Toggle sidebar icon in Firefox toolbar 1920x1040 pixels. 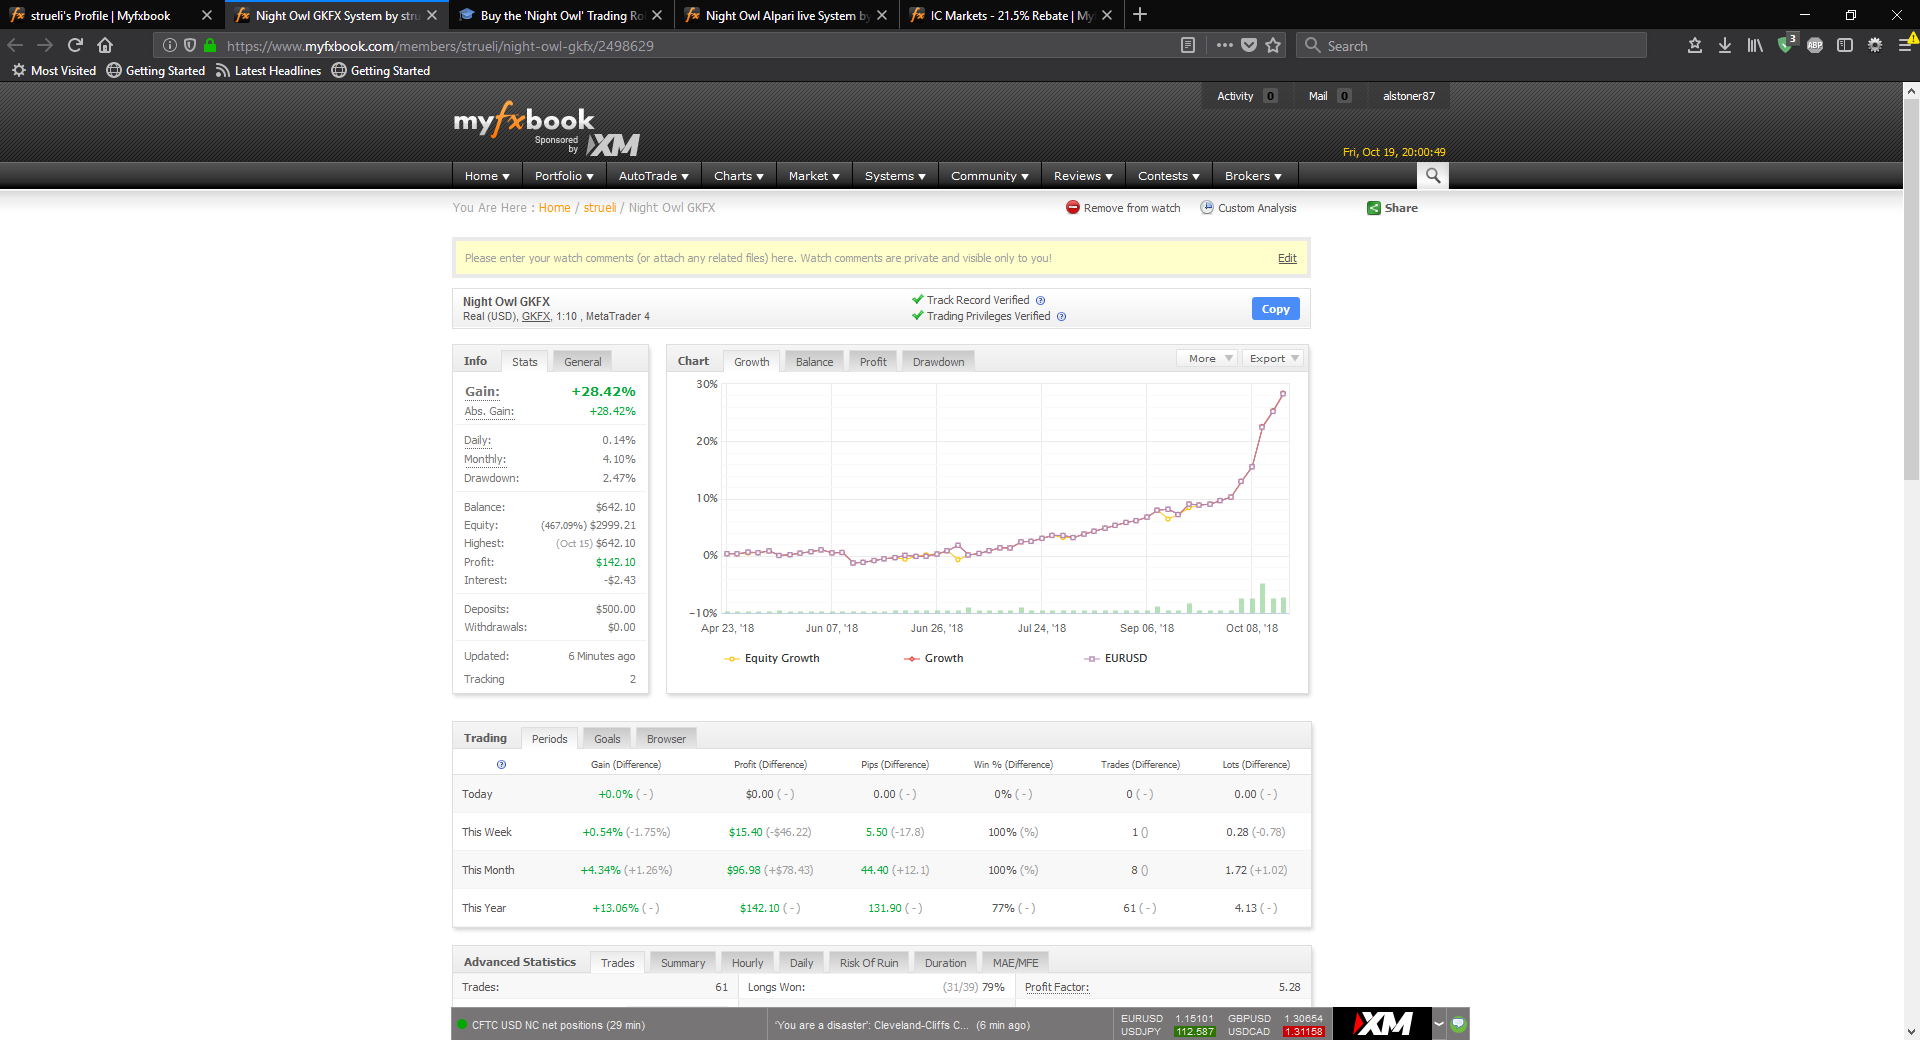coord(1845,45)
